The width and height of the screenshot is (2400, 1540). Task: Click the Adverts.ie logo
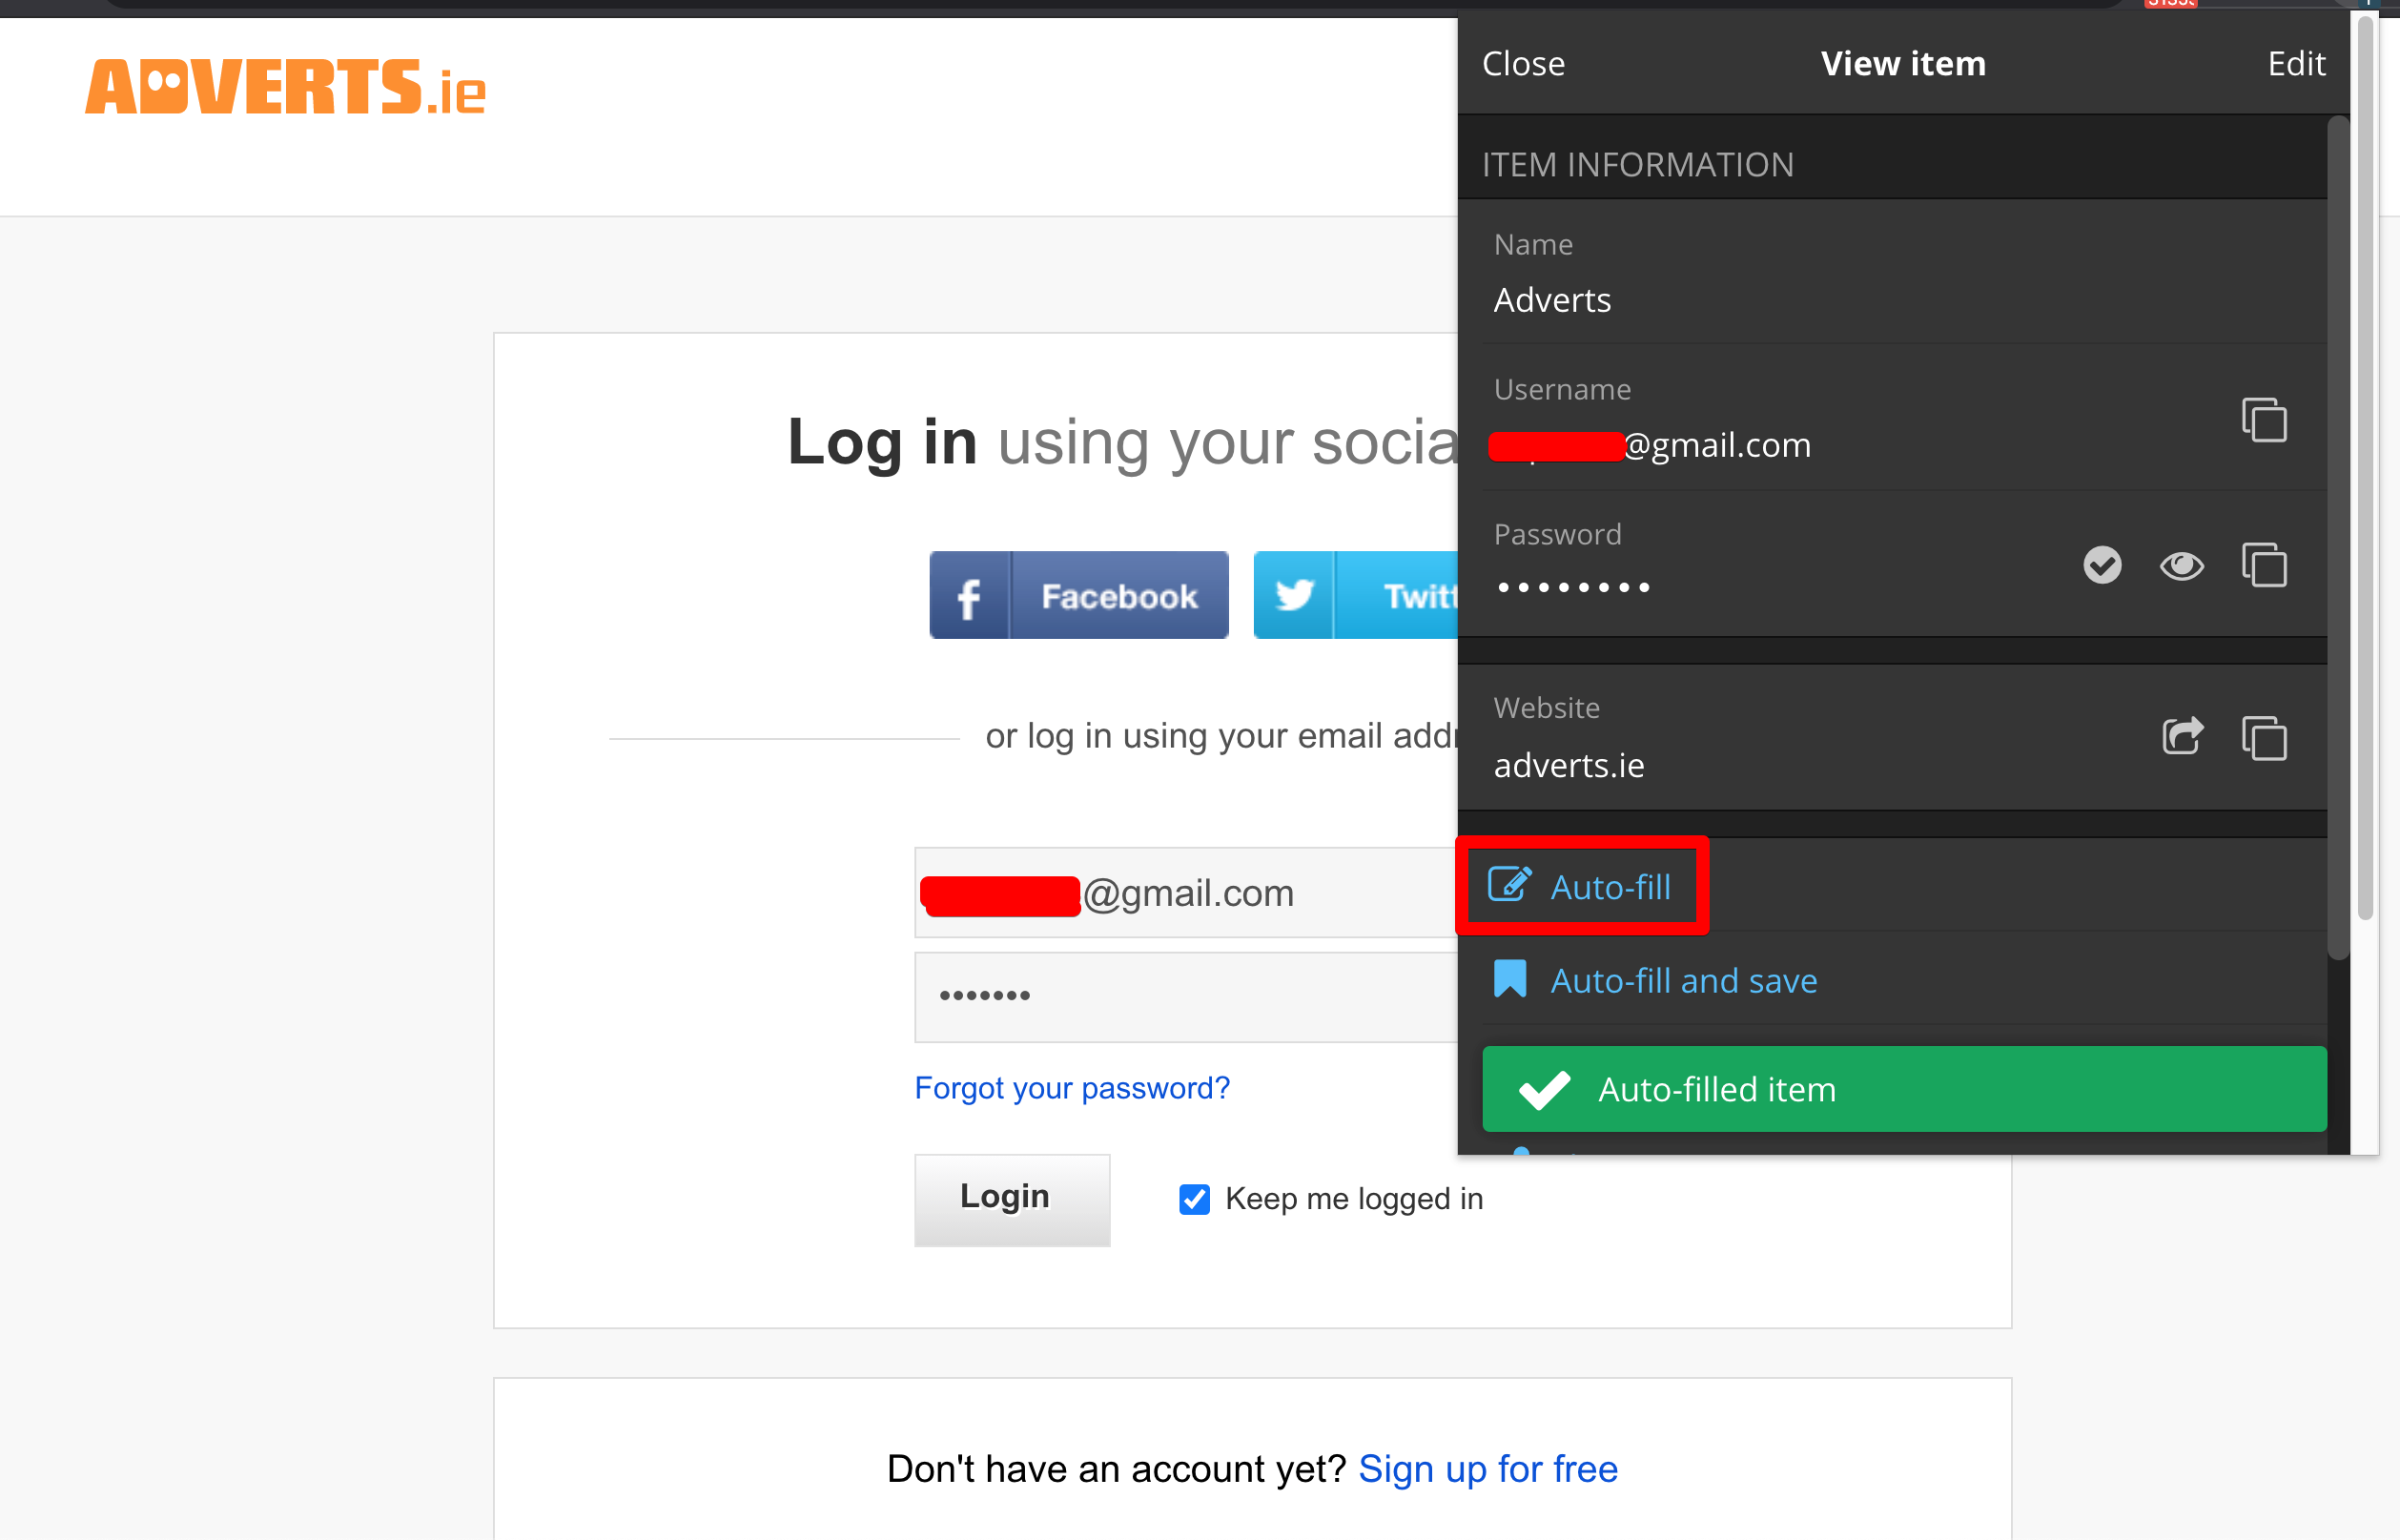285,88
